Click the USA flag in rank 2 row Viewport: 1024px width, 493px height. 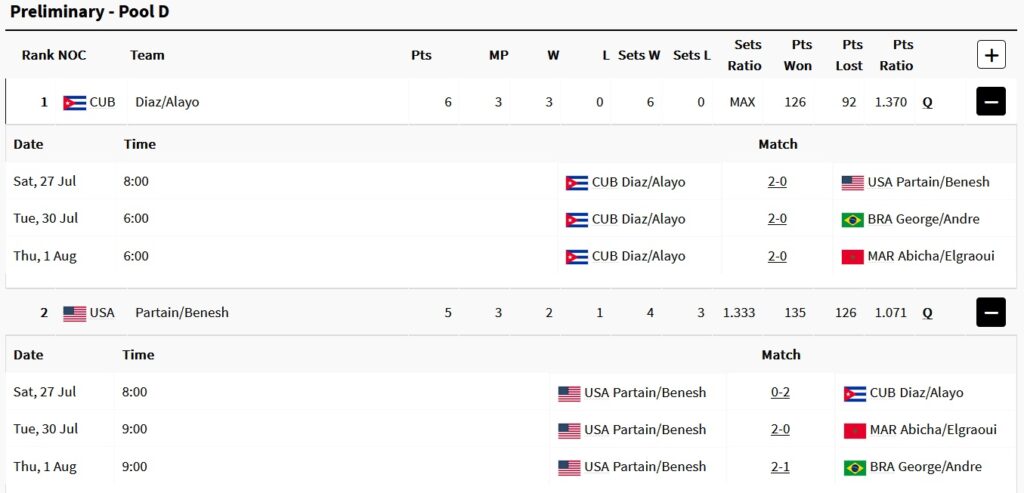tap(74, 313)
